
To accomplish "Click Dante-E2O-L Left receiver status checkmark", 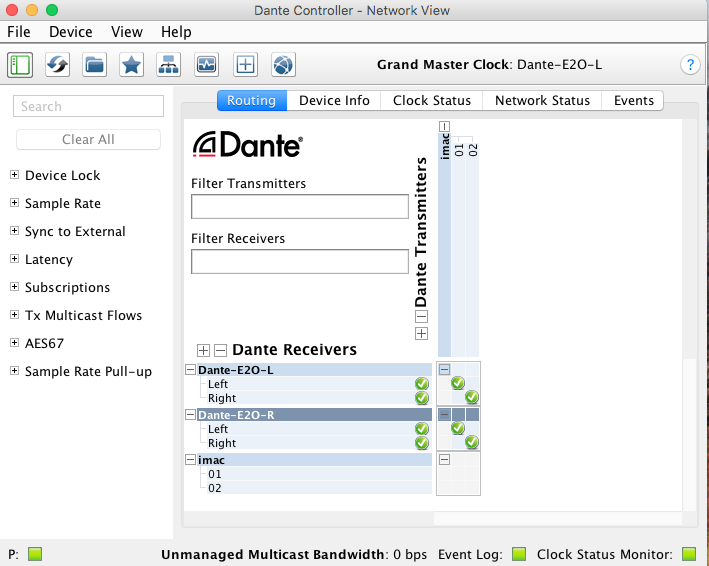I will point(422,384).
